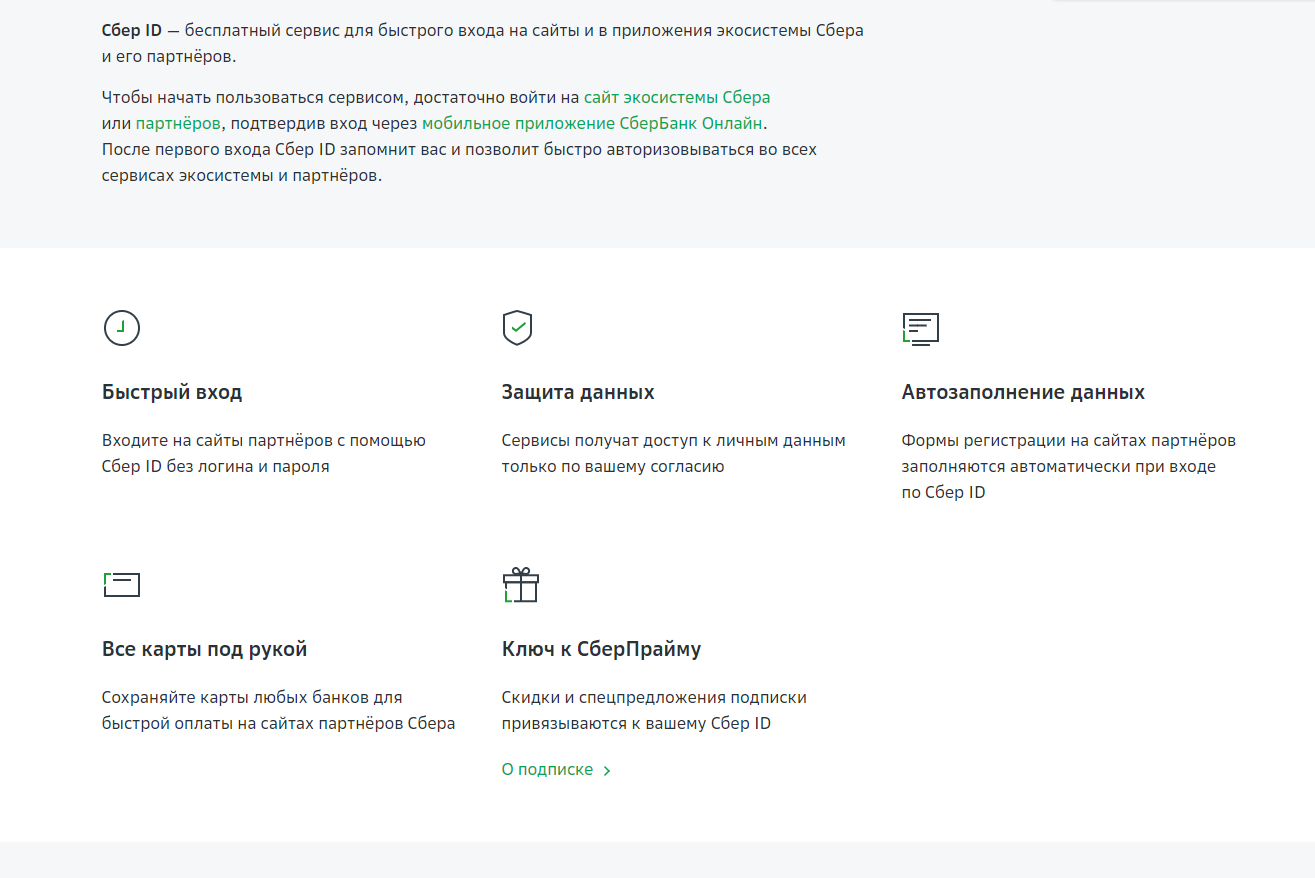Open the сайт экосистемы Сбера link
The image size is (1315, 878).
tap(677, 98)
